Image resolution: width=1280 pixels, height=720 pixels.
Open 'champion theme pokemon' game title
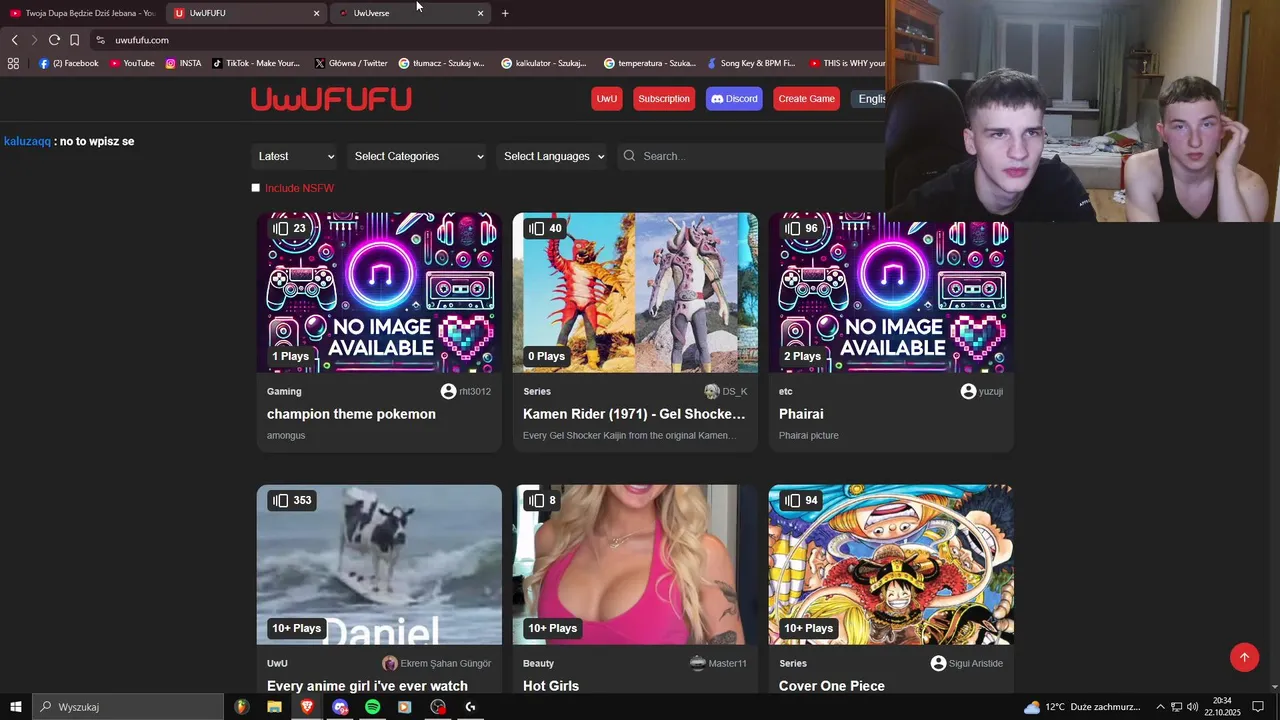point(351,414)
